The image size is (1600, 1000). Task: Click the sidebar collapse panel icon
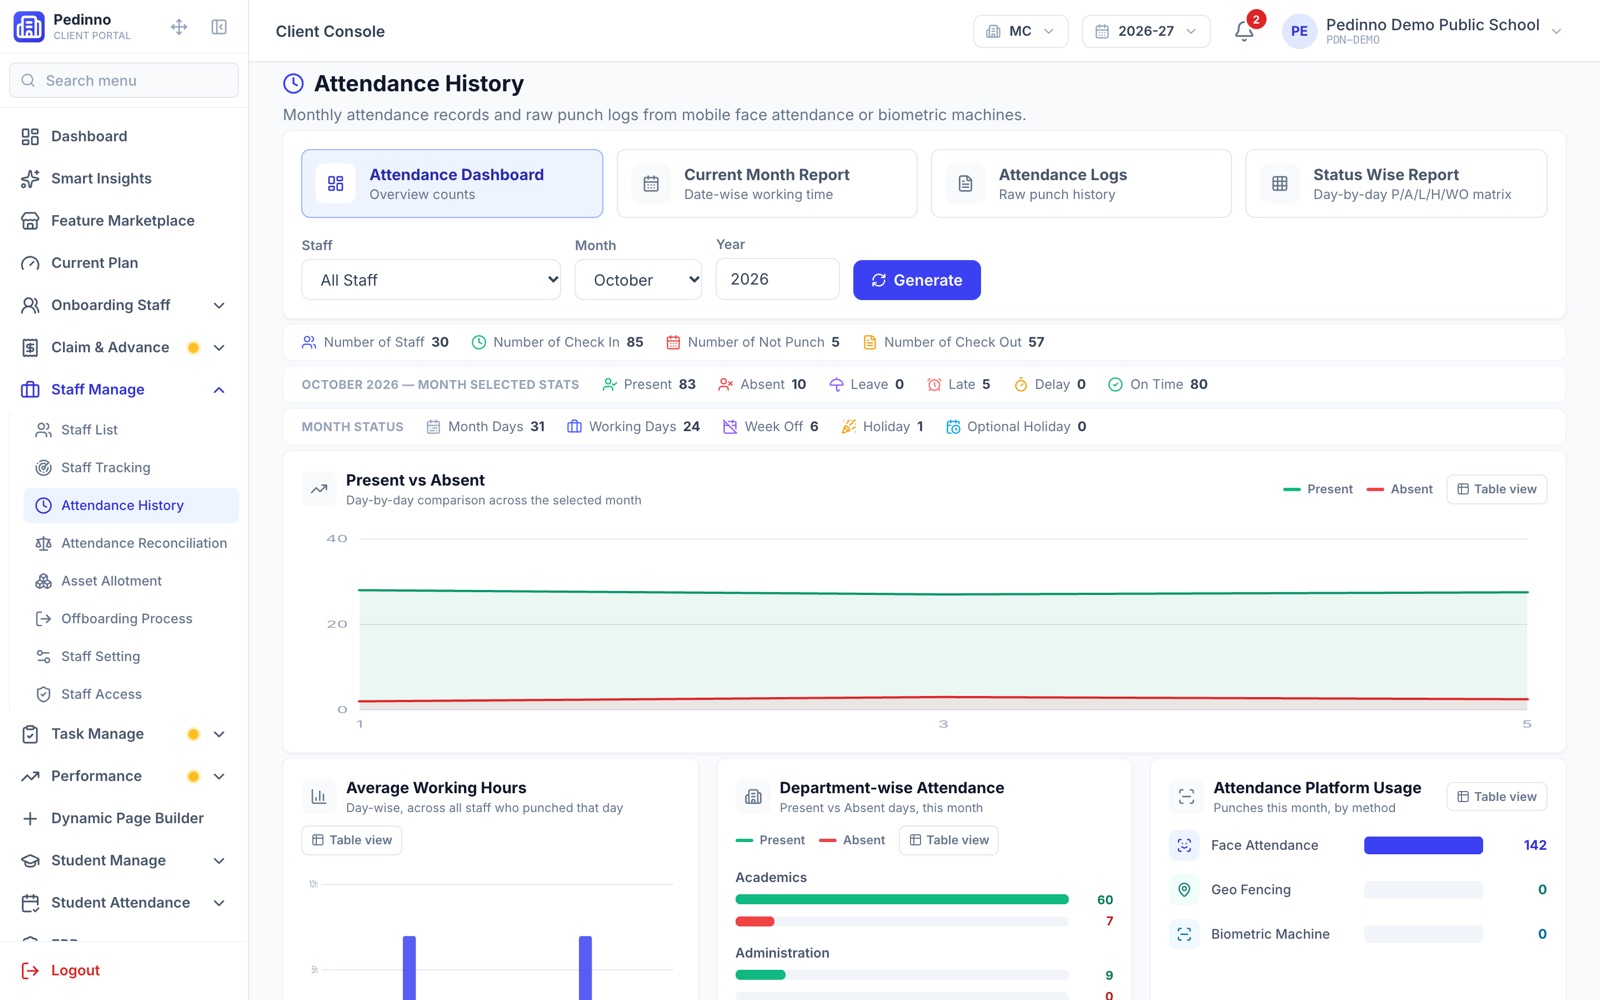pyautogui.click(x=219, y=27)
